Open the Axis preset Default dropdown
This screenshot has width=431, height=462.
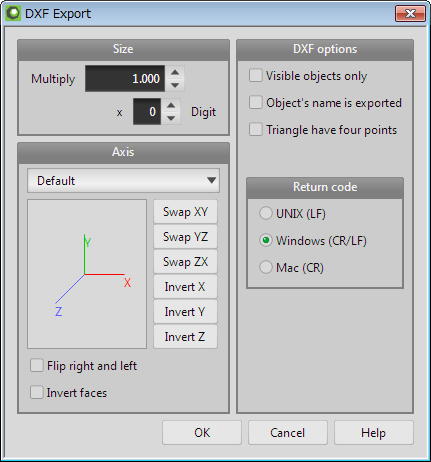pos(123,180)
